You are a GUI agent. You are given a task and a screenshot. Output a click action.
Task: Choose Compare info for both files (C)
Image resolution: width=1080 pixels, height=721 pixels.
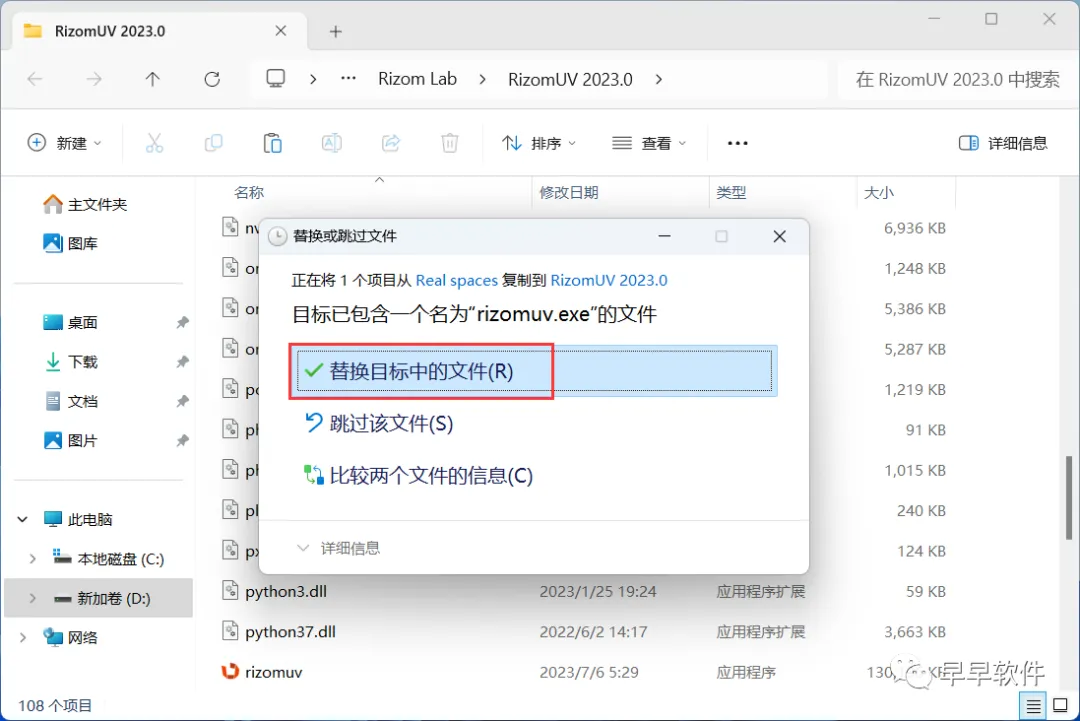coord(419,475)
